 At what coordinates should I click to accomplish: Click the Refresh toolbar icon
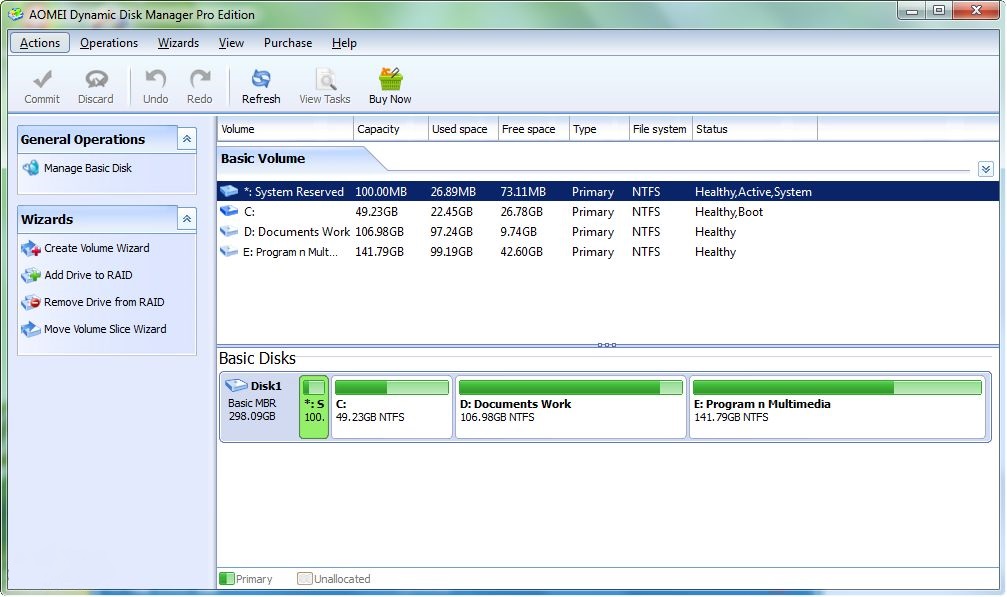[x=261, y=79]
